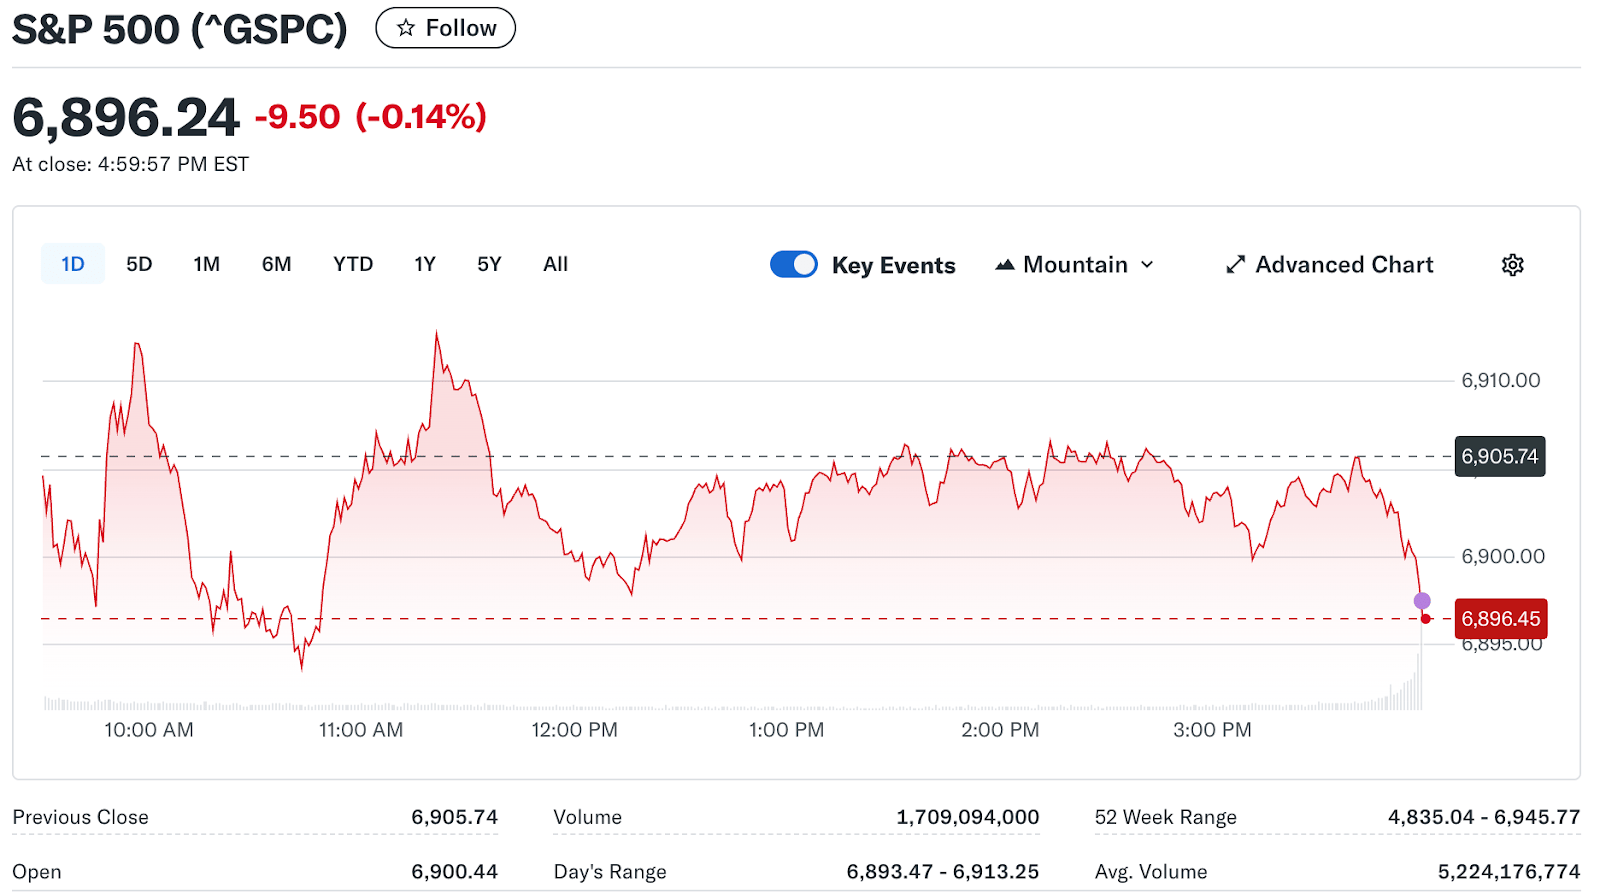Click the Day's Range label
Image resolution: width=1600 pixels, height=894 pixels.
point(610,872)
